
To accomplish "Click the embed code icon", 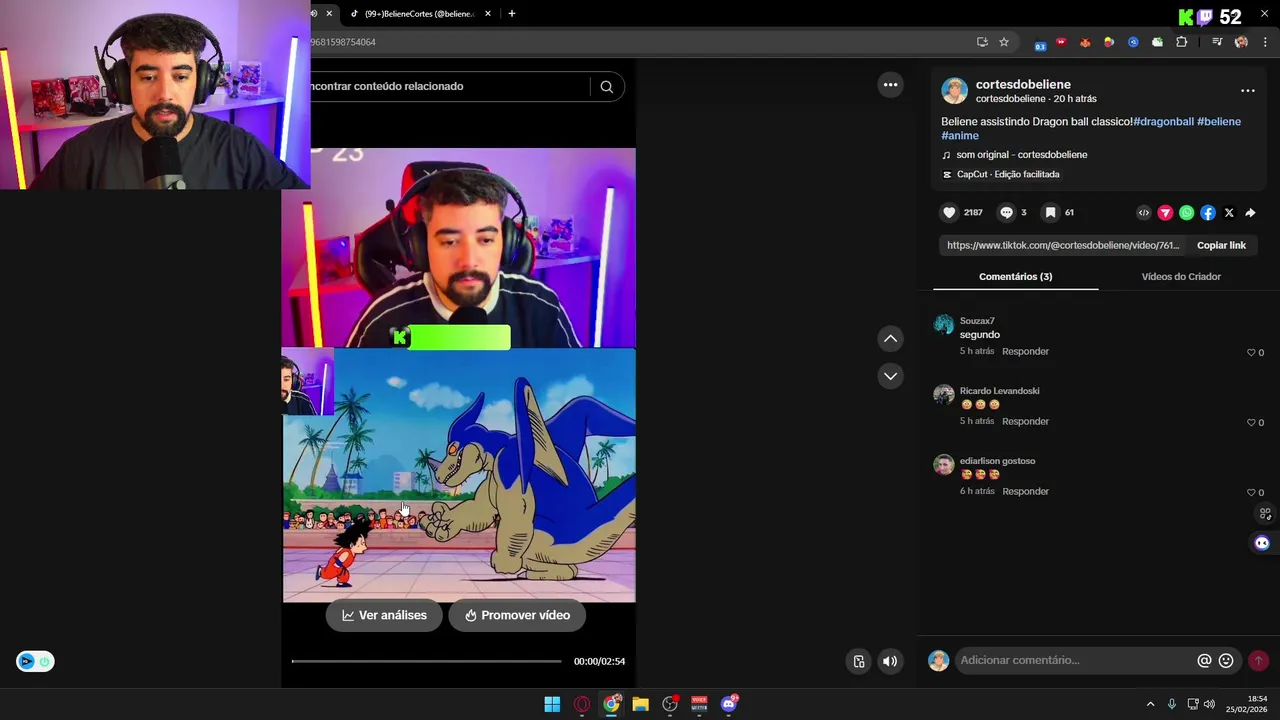I will point(1144,213).
